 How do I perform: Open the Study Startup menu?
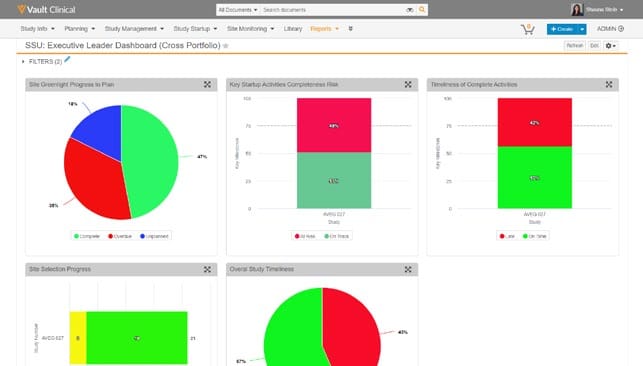tap(195, 29)
